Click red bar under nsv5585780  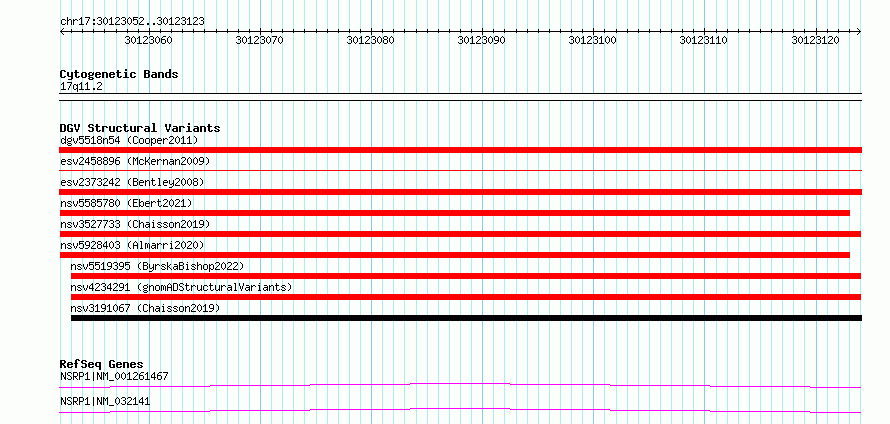pos(455,213)
